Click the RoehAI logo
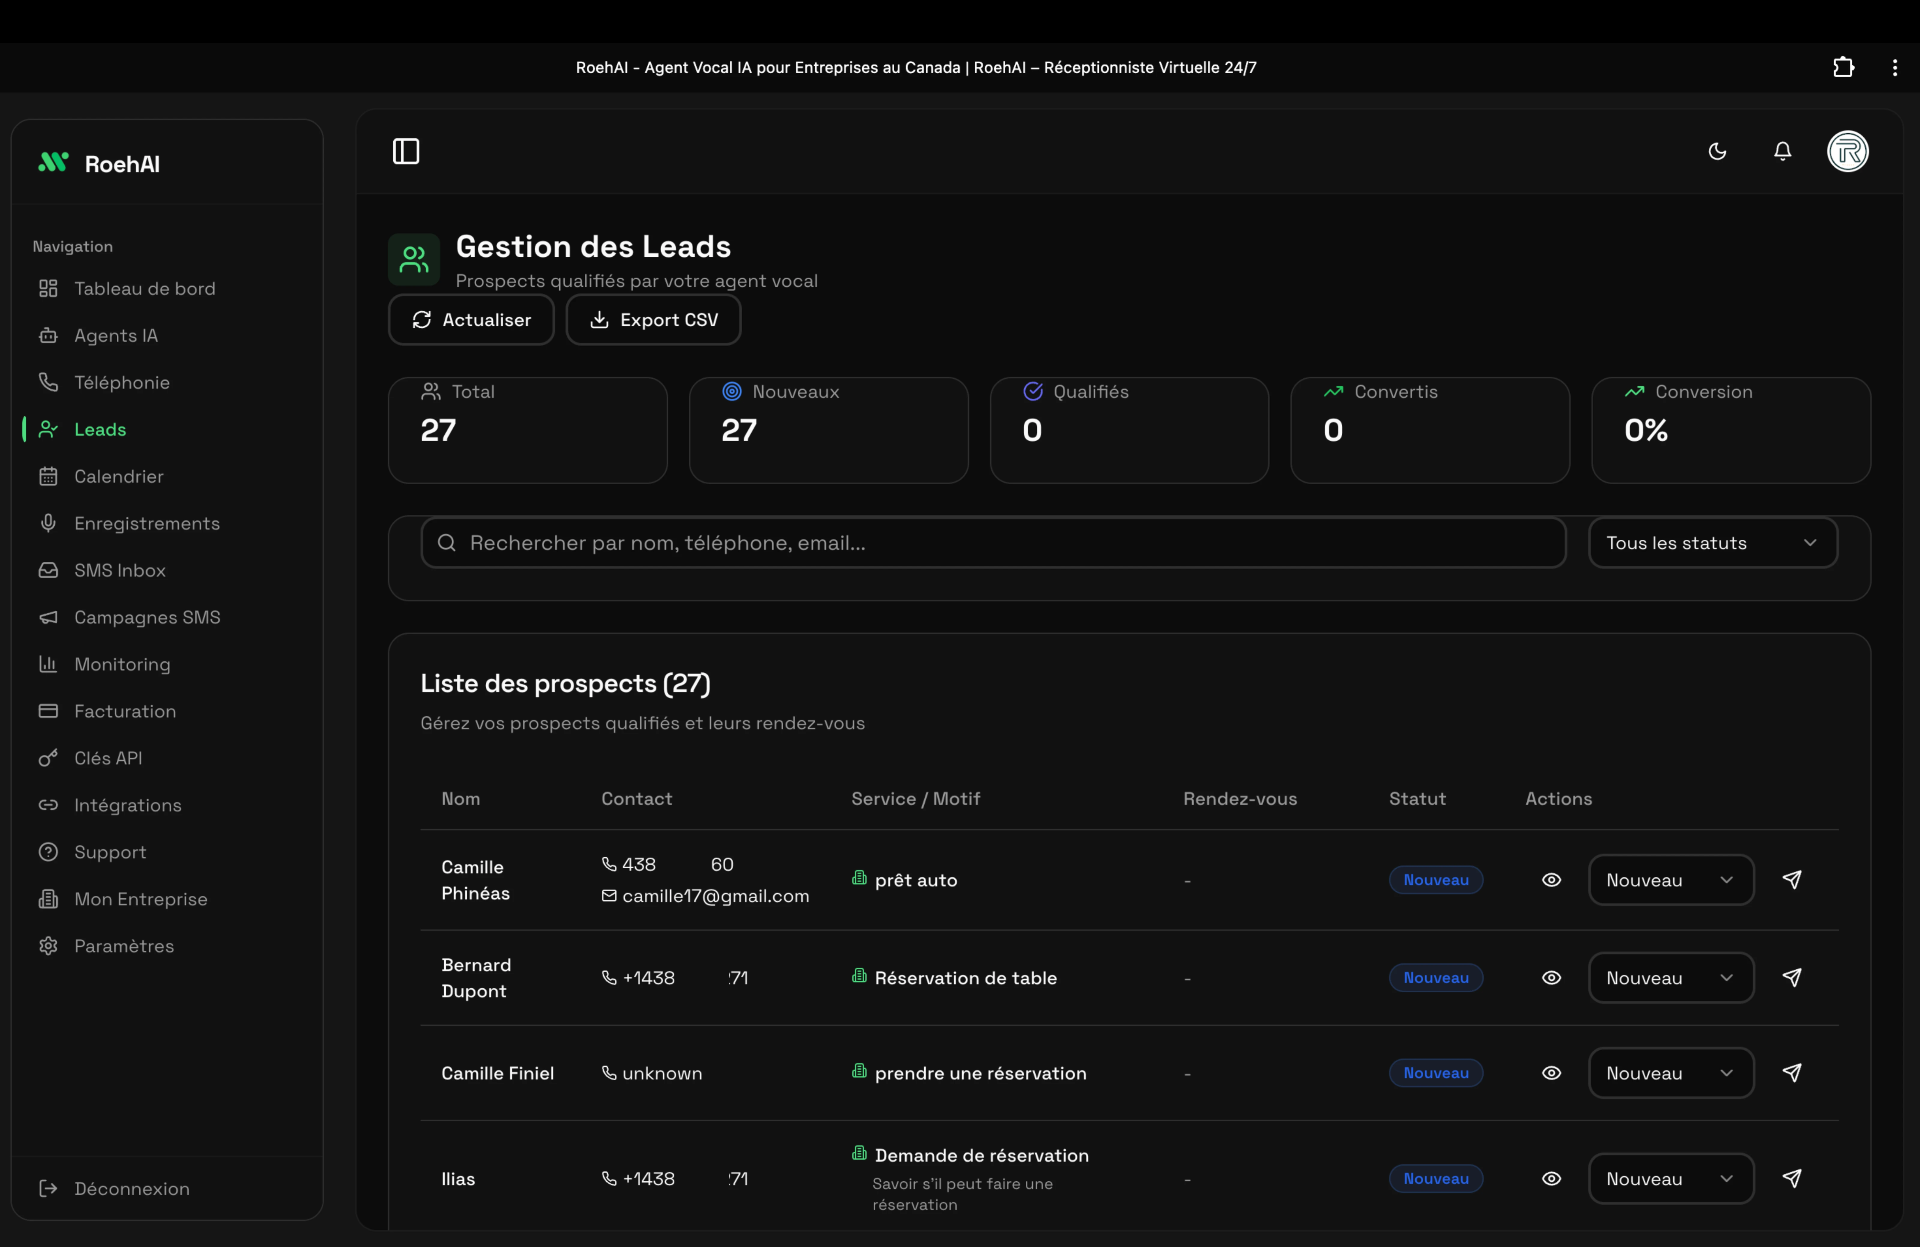1920x1247 pixels. click(99, 163)
